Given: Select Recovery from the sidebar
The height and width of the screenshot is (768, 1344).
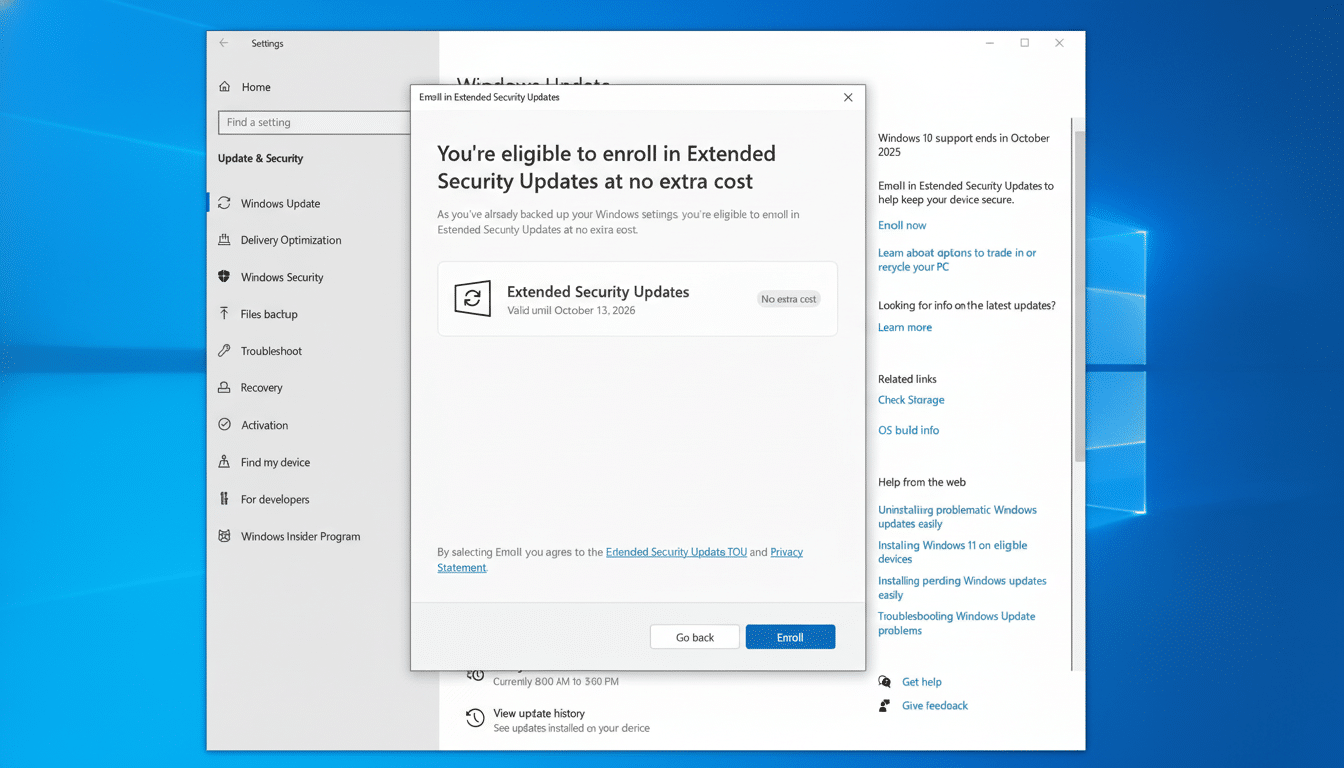Looking at the screenshot, I should (x=266, y=388).
